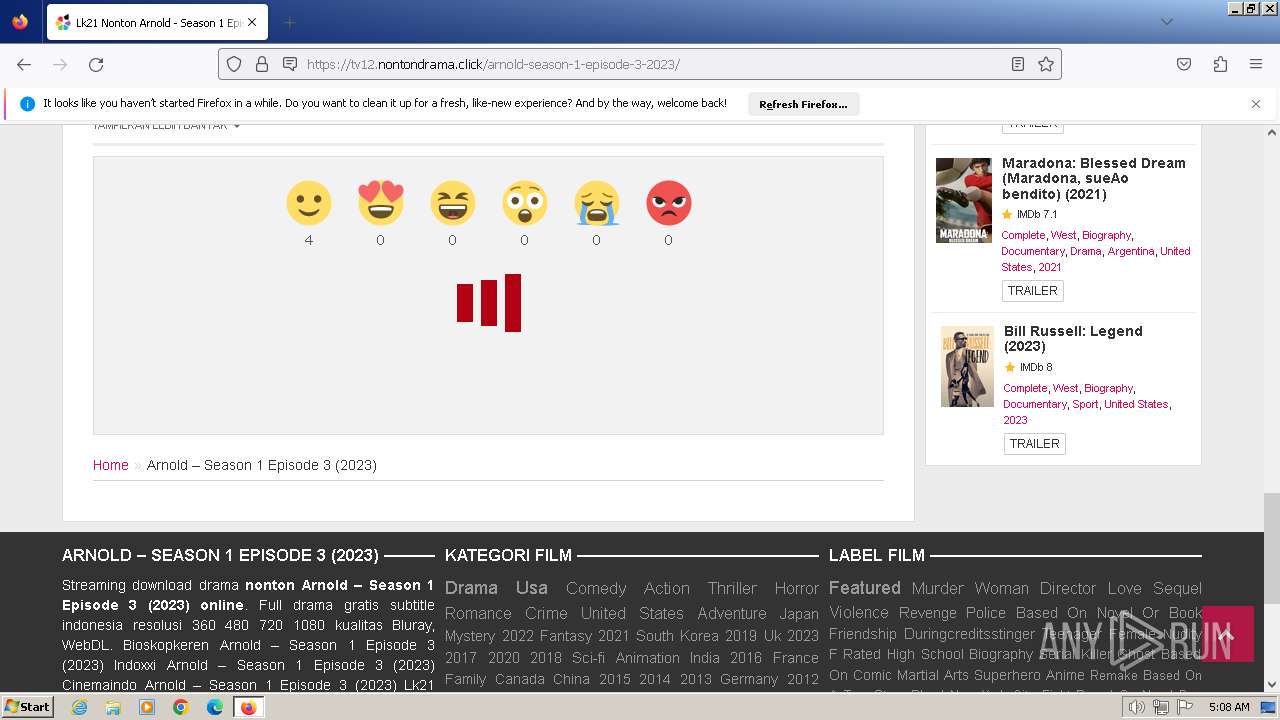
Task: Click the Refresh Firefox button
Action: coord(803,104)
